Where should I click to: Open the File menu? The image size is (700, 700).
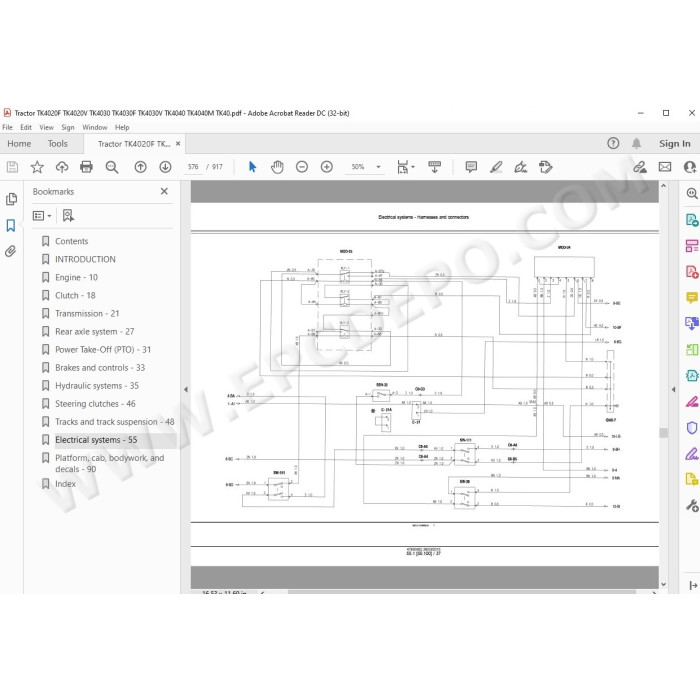coord(8,127)
